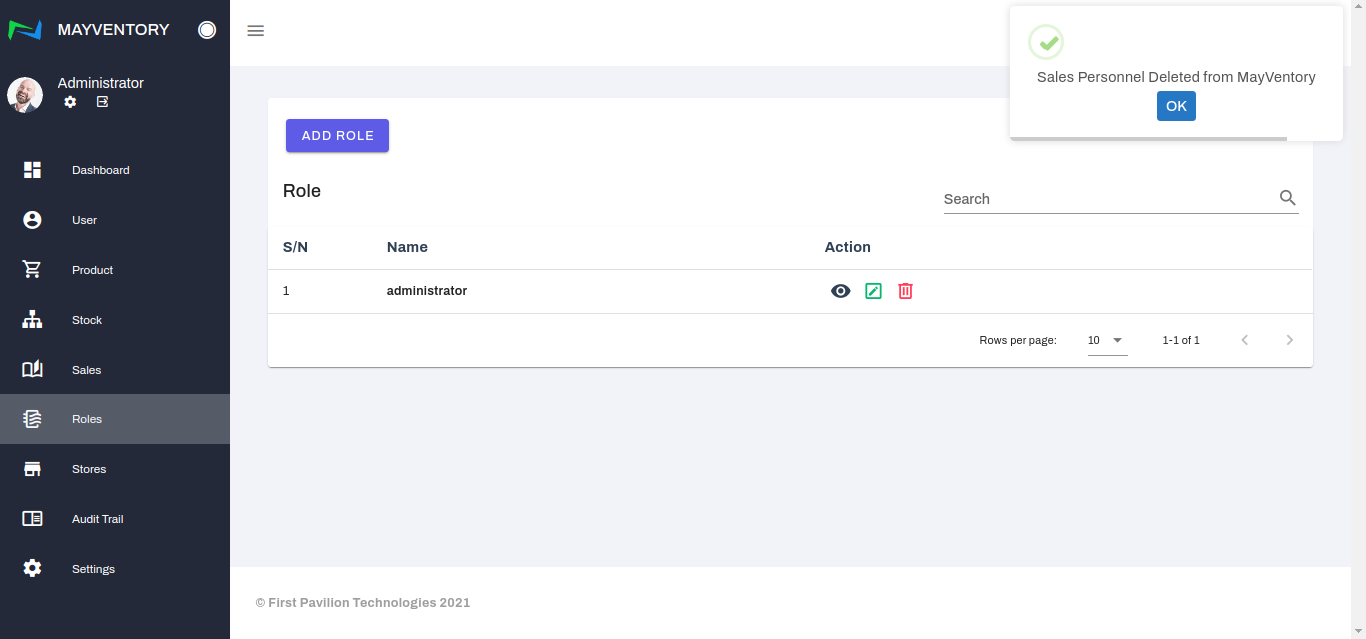Dismiss the notification with OK
This screenshot has width=1366, height=639.
(1176, 106)
